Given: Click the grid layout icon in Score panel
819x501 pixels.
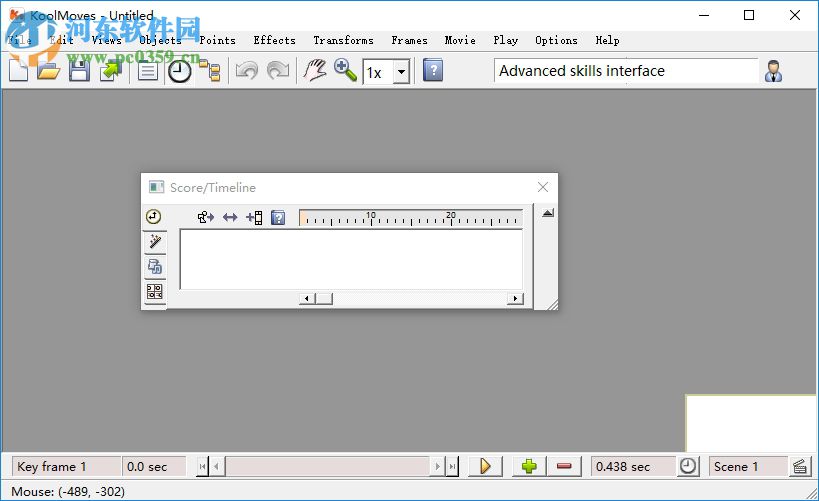Looking at the screenshot, I should coord(155,292).
